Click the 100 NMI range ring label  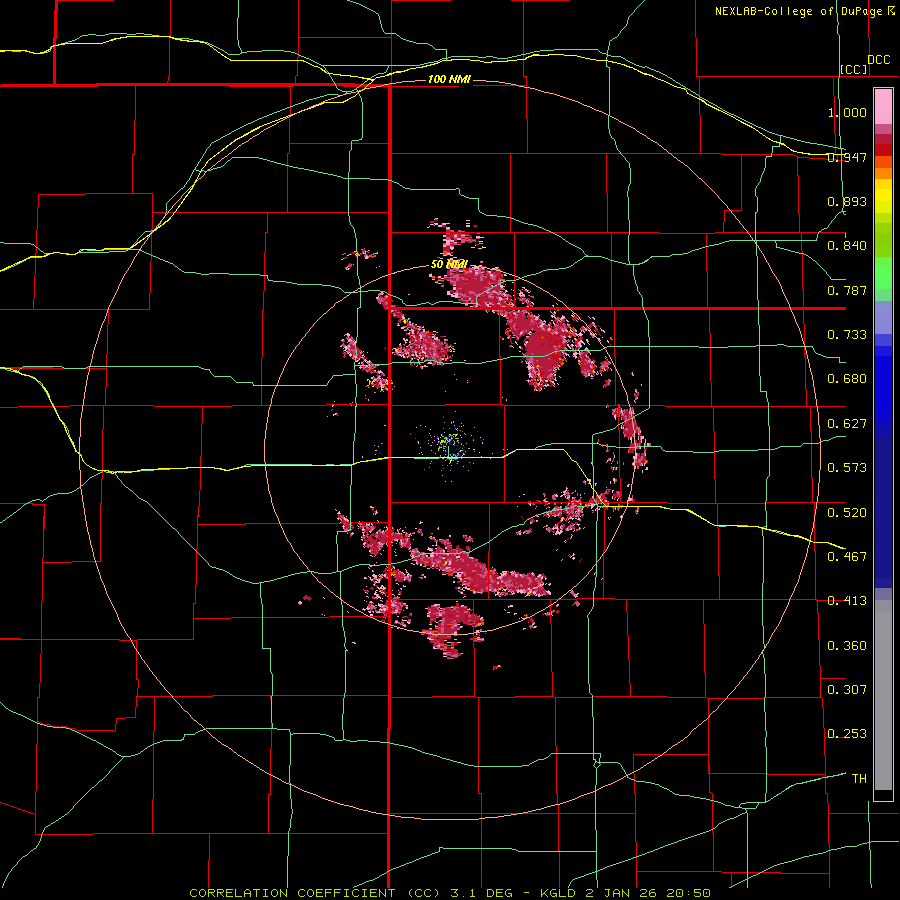click(x=449, y=79)
